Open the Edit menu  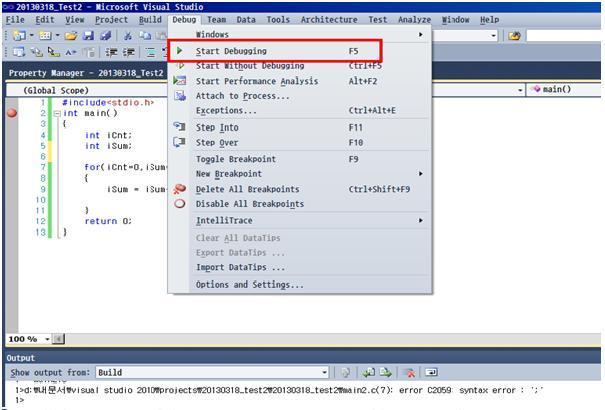pos(45,20)
